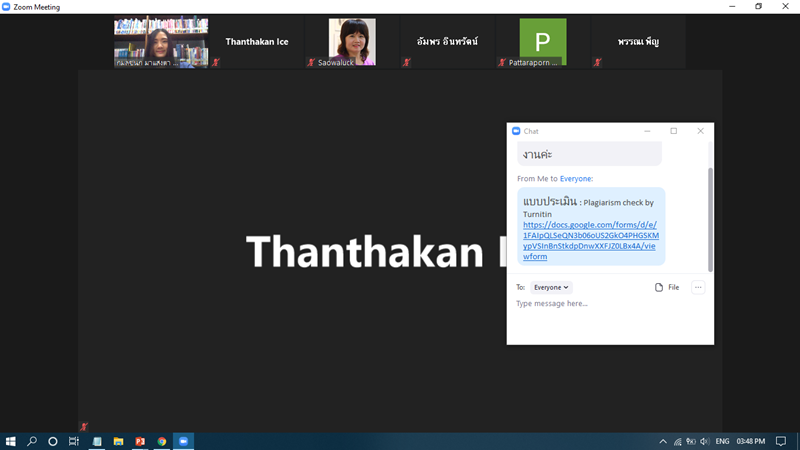Select the Pattaraporn participant tile
The height and width of the screenshot is (450, 800).
[542, 42]
